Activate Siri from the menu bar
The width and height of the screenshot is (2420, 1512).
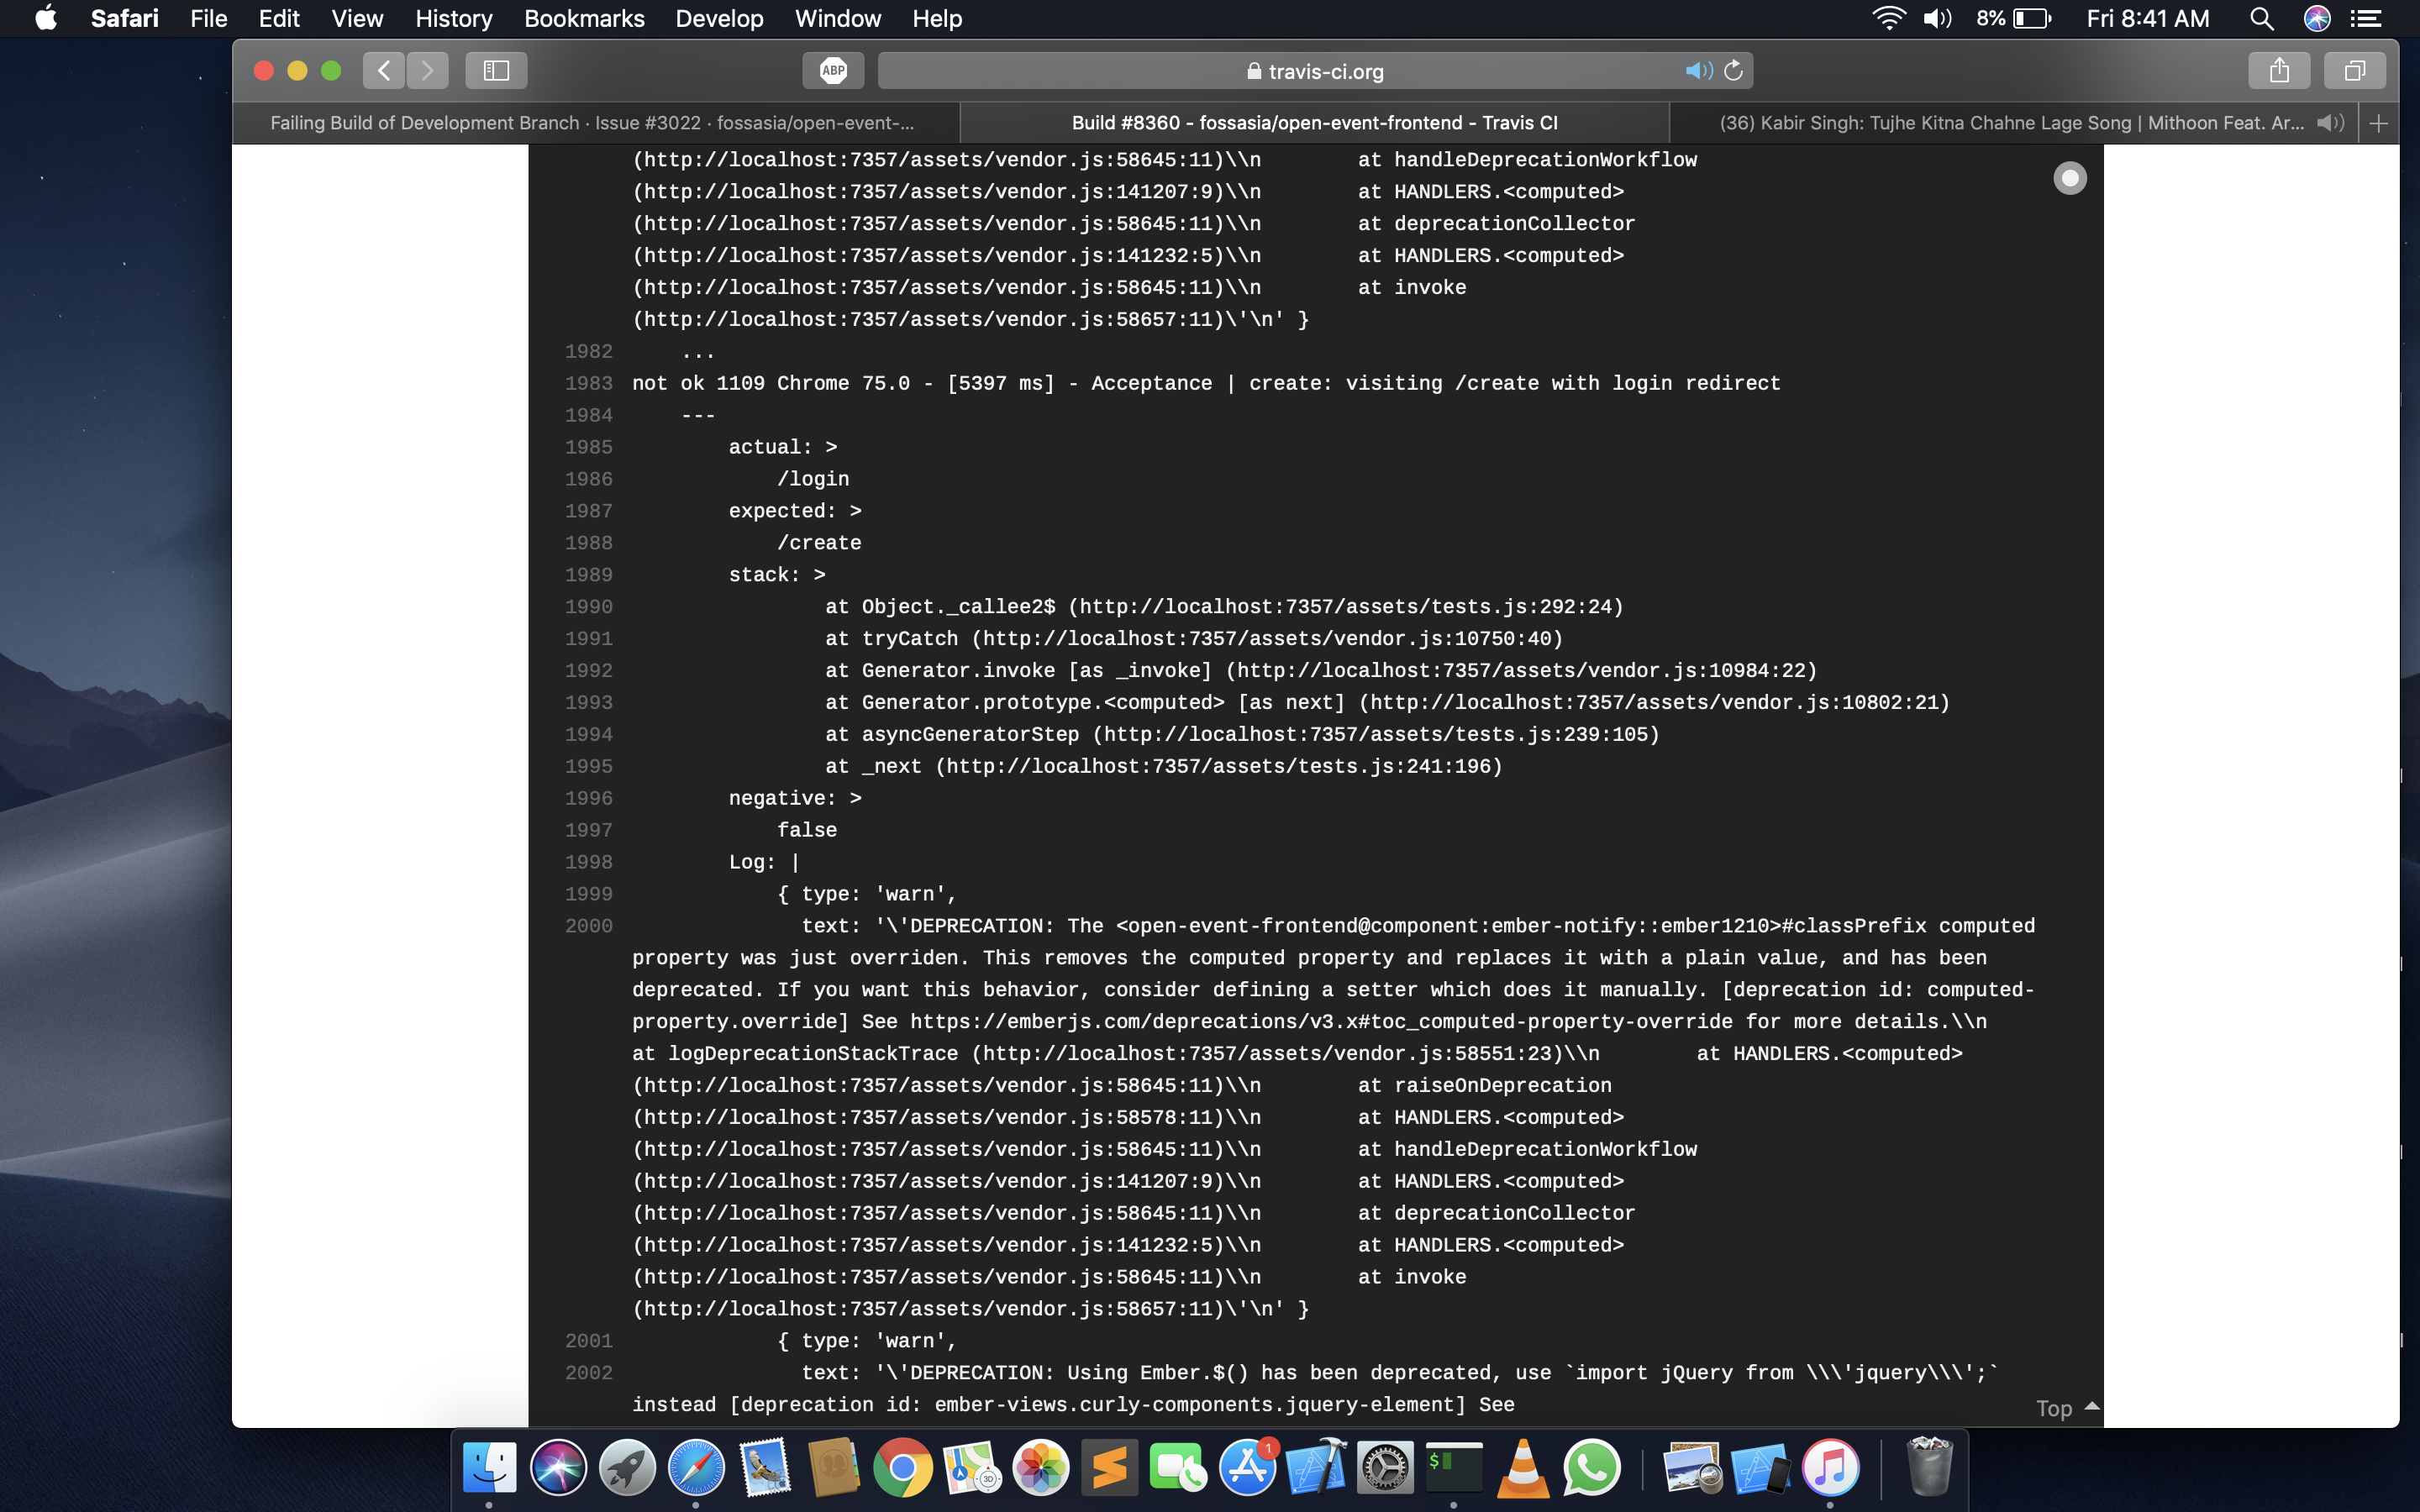[x=2317, y=18]
